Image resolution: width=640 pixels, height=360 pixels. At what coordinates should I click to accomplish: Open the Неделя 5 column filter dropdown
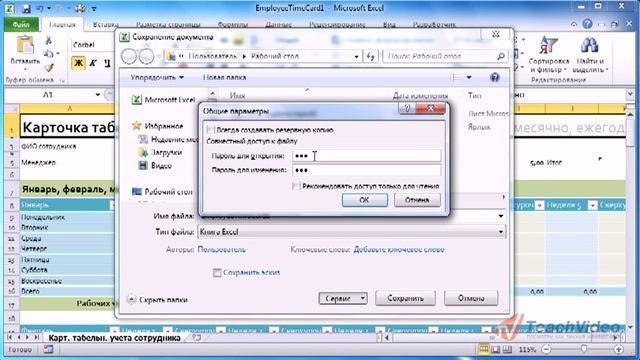point(592,205)
